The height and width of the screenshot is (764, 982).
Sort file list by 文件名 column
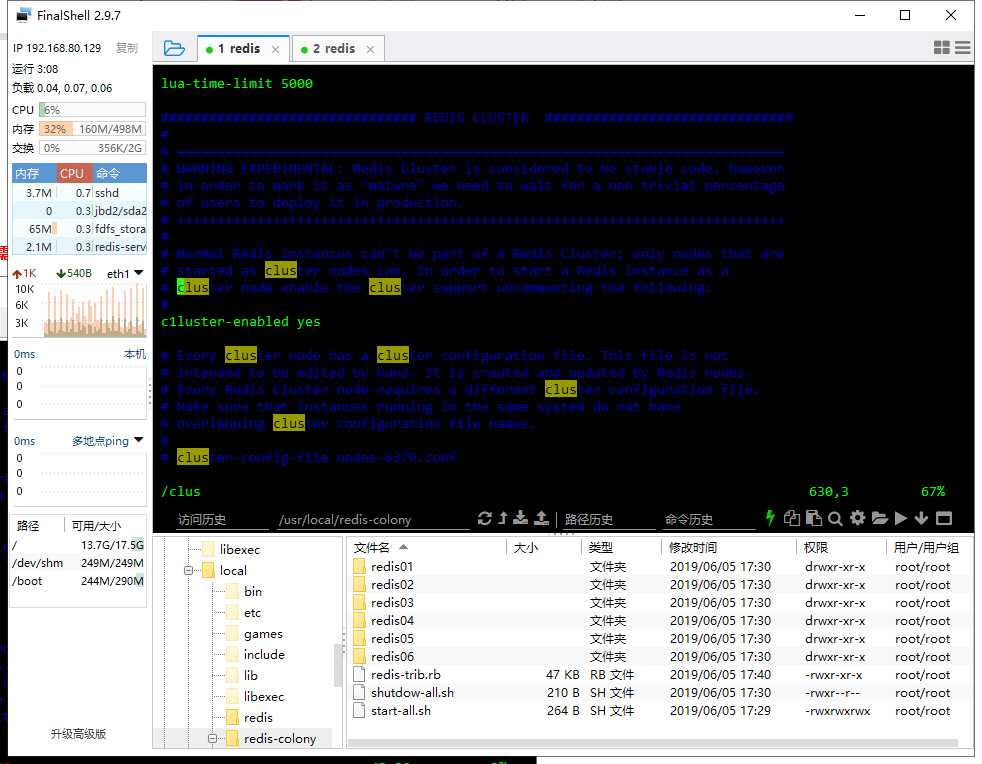426,547
